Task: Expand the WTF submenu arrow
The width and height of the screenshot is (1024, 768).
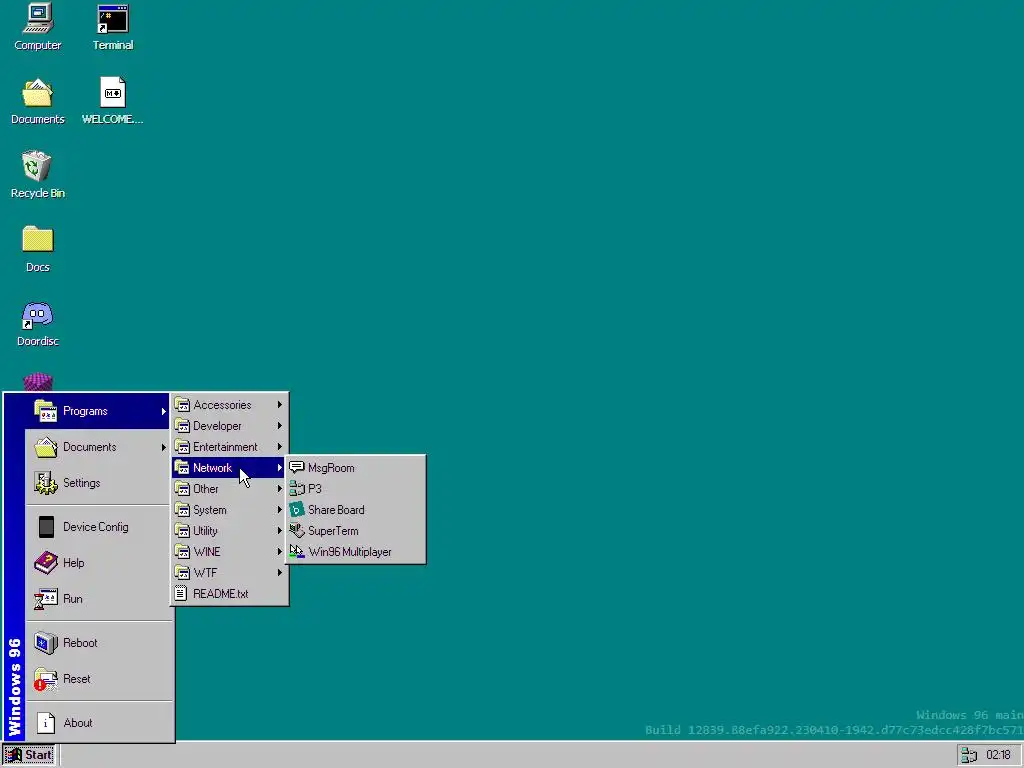Action: point(280,573)
